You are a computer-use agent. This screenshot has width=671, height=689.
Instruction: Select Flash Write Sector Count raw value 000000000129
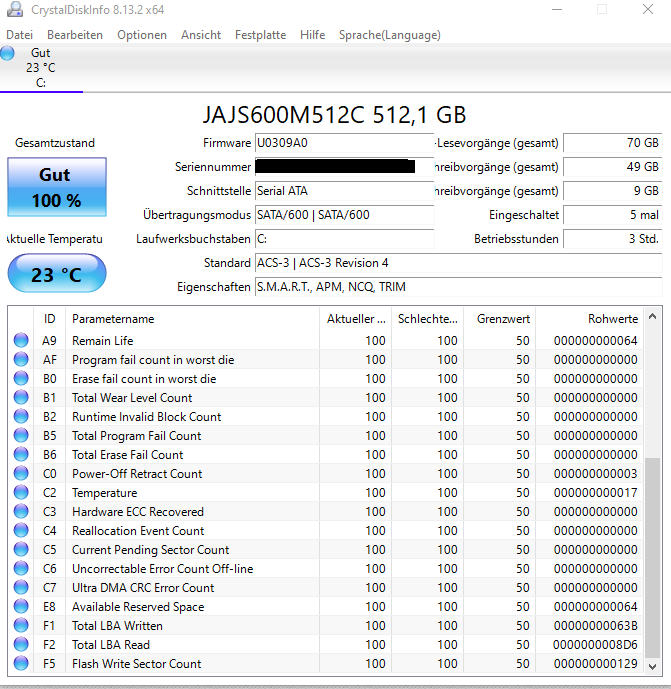pos(595,664)
